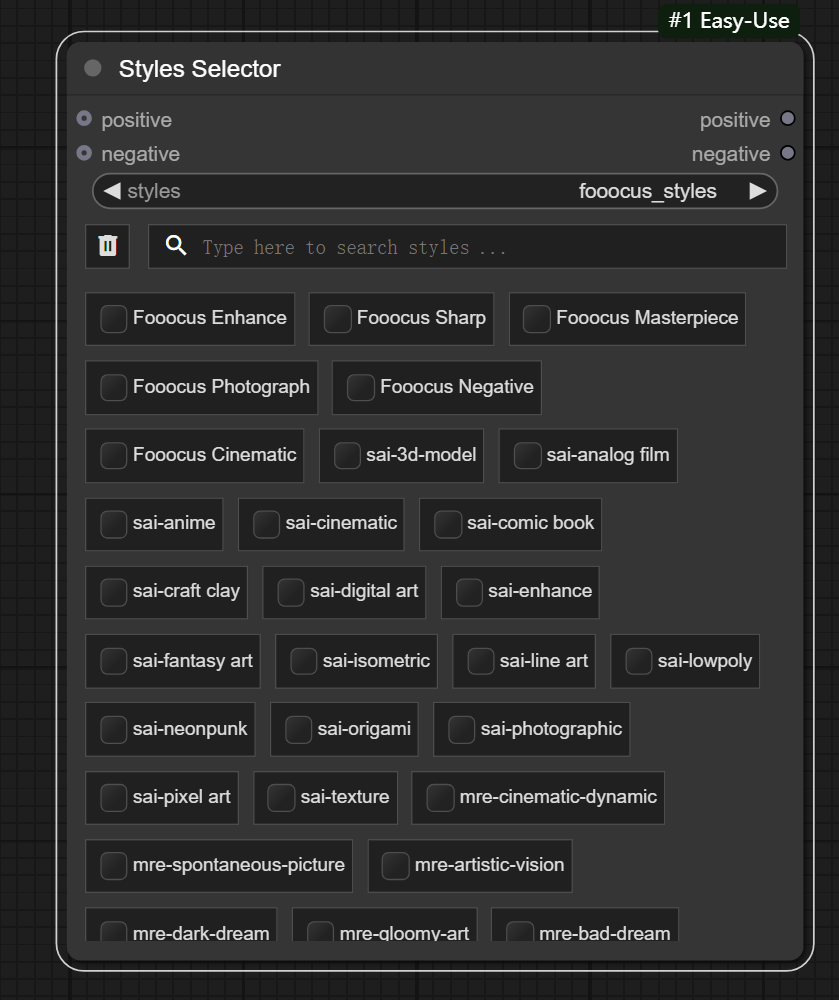Toggle the sai-neonpunk checkbox
Viewport: 839px width, 1000px height.
pos(114,729)
